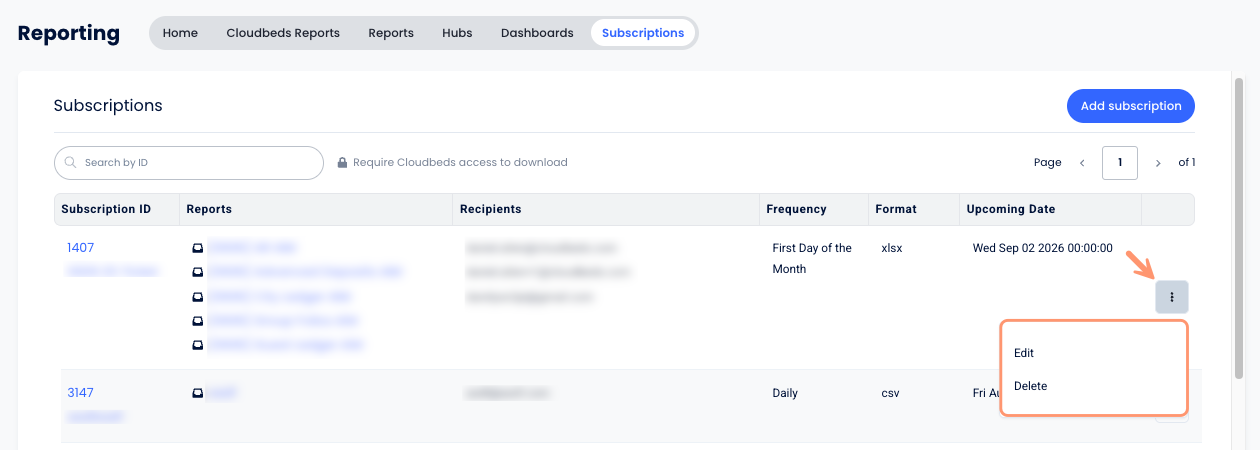Screen dimensions: 1260x450
Task: Go to the previous page with the left chevron
Action: click(1082, 162)
